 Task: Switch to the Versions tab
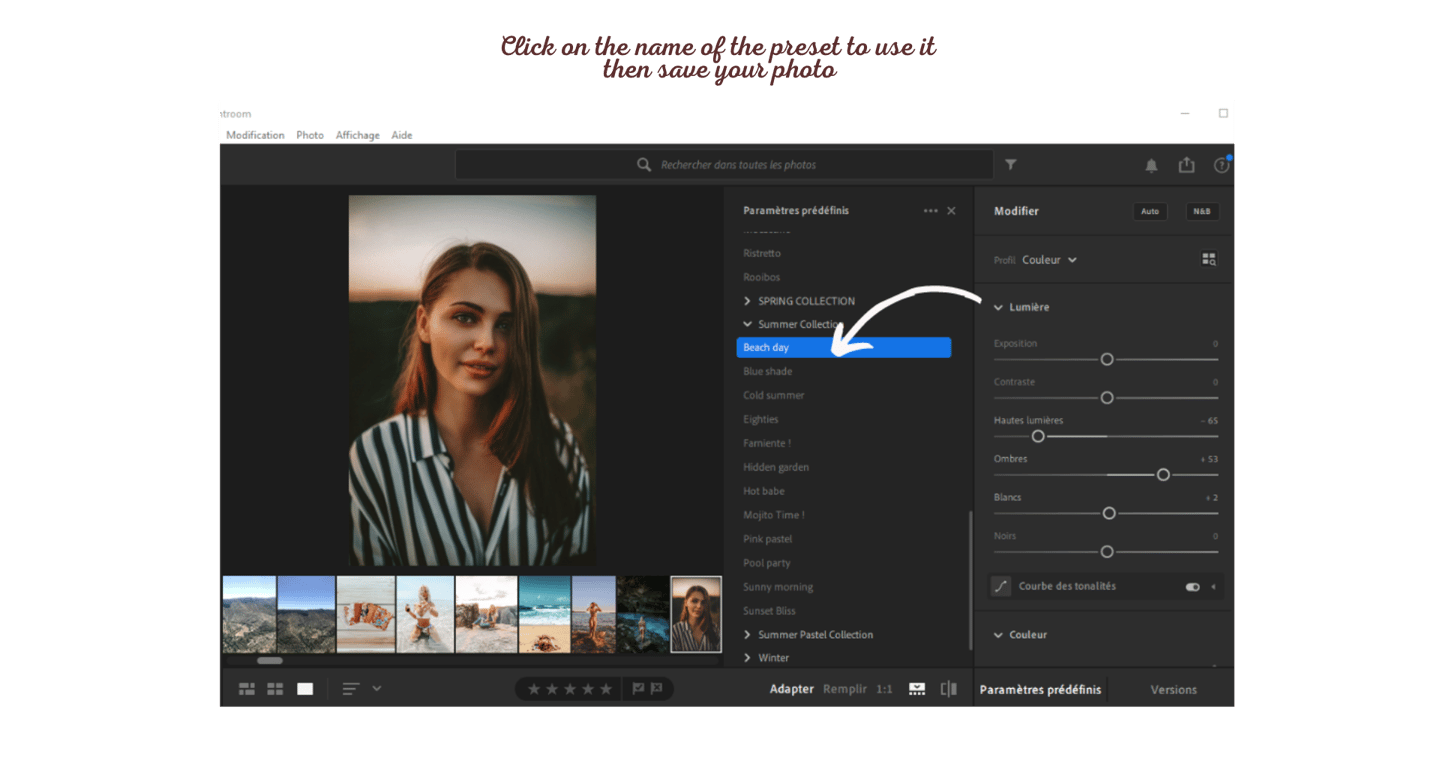click(x=1174, y=690)
